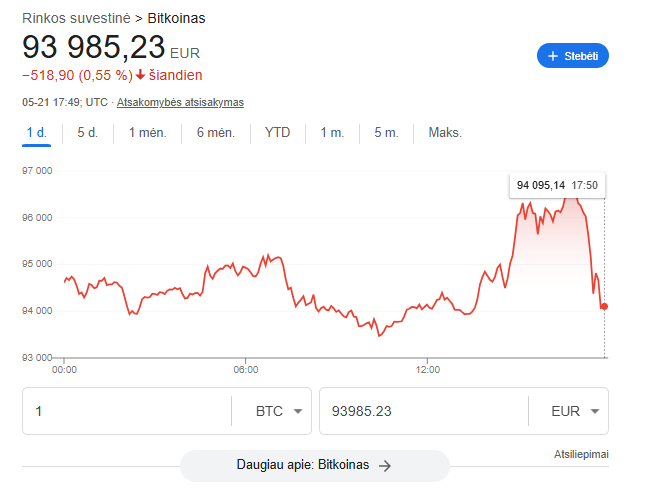Image resolution: width=651 pixels, height=489 pixels.
Task: Click the 00:00 x-axis label
Action: click(x=64, y=369)
